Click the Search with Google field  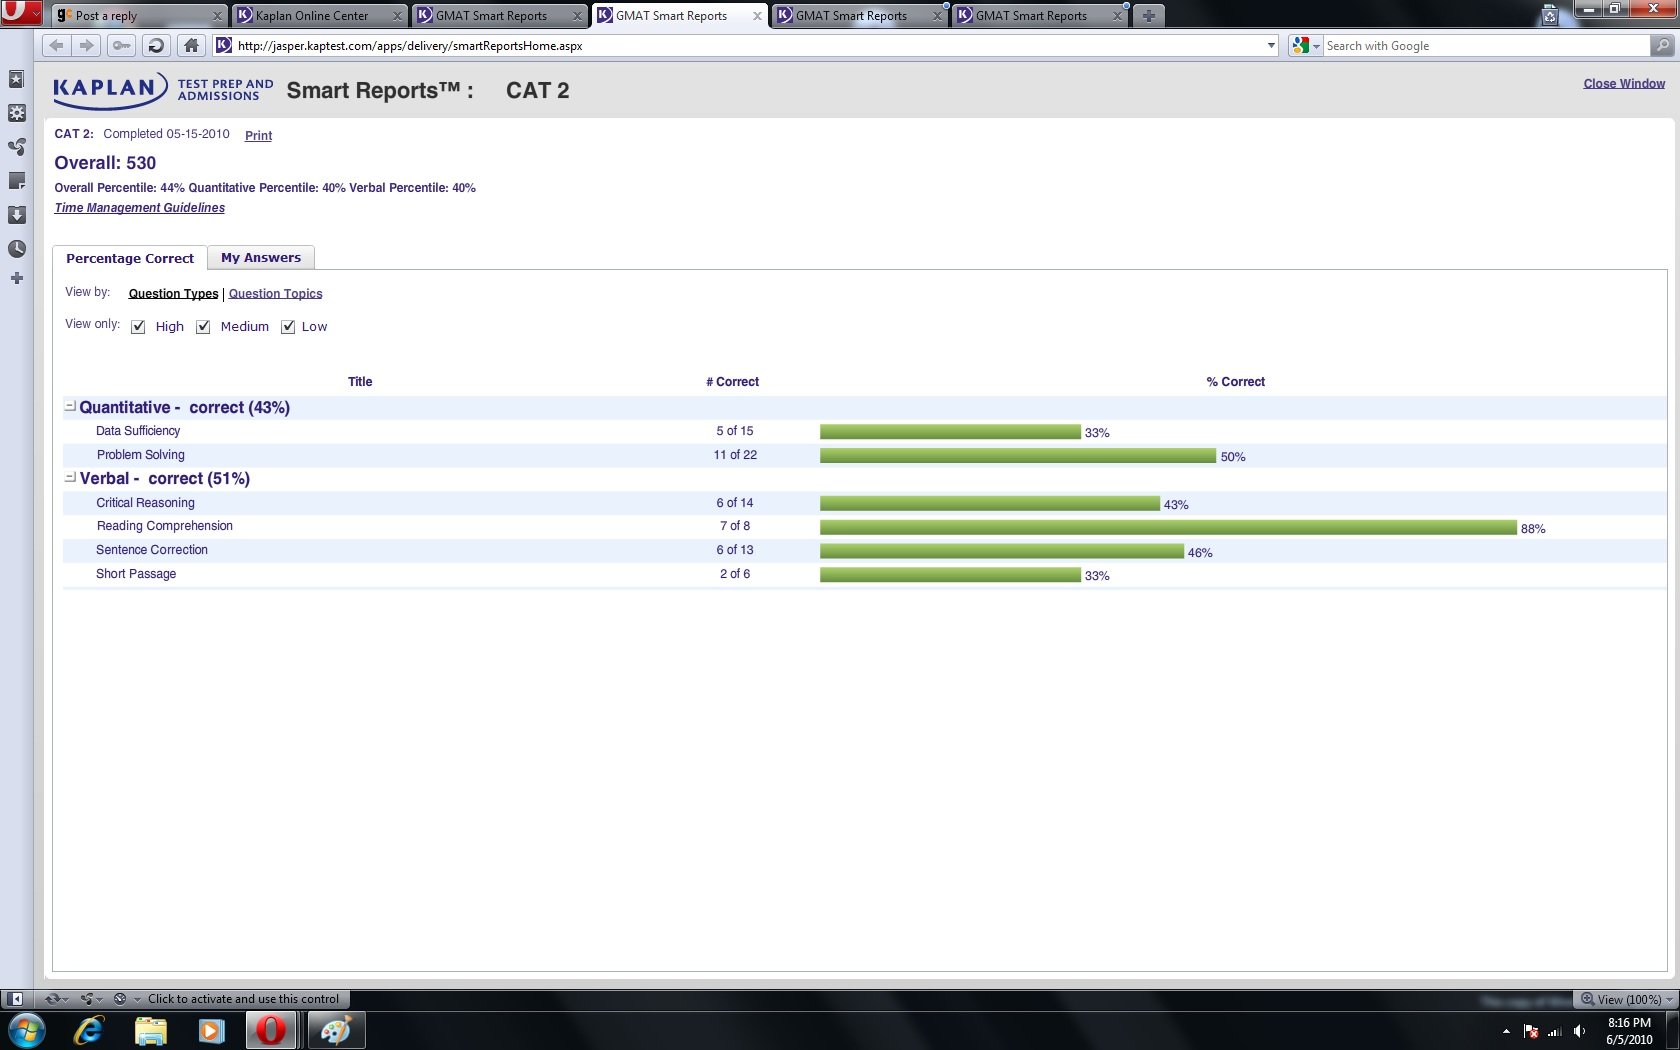tap(1484, 46)
